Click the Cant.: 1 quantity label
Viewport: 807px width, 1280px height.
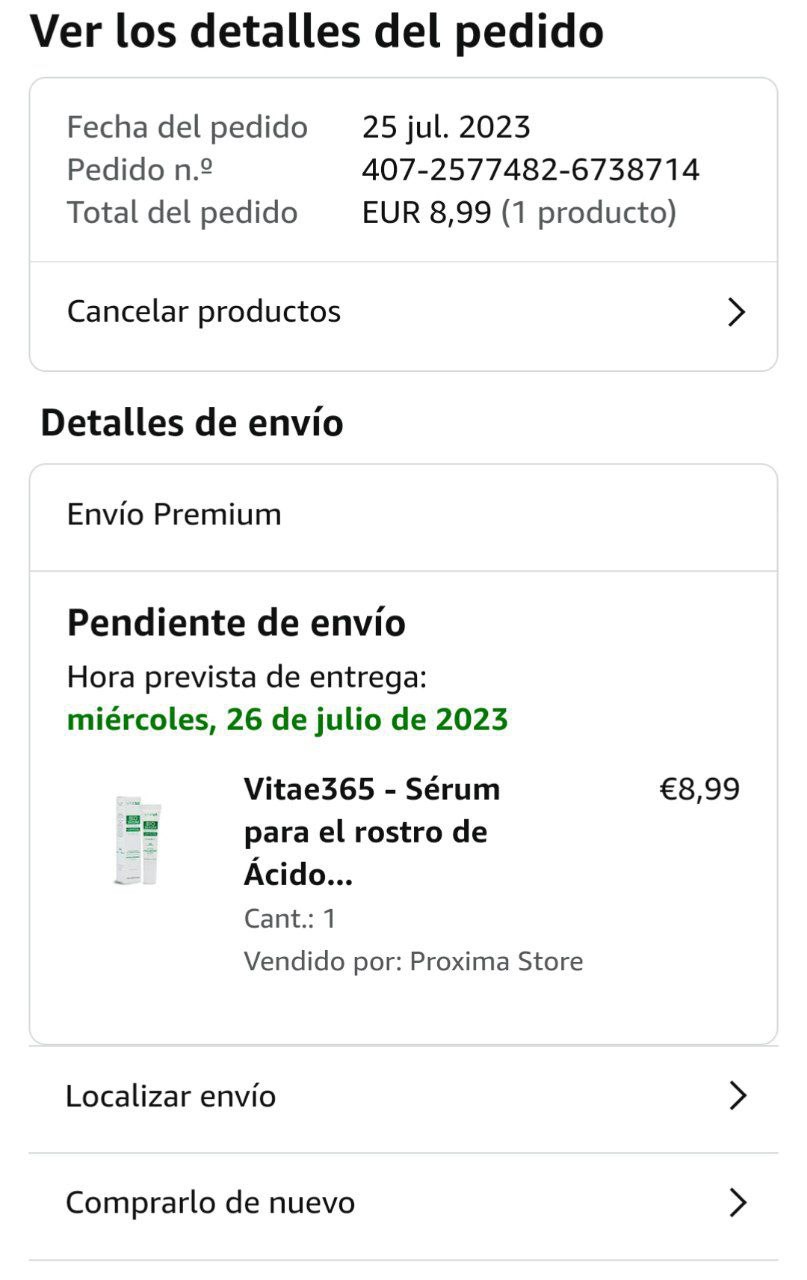(x=290, y=919)
